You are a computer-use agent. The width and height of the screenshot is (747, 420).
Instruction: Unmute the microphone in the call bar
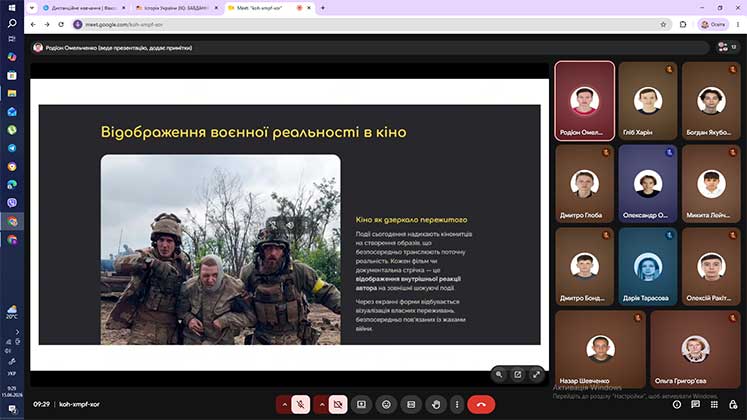pos(301,404)
